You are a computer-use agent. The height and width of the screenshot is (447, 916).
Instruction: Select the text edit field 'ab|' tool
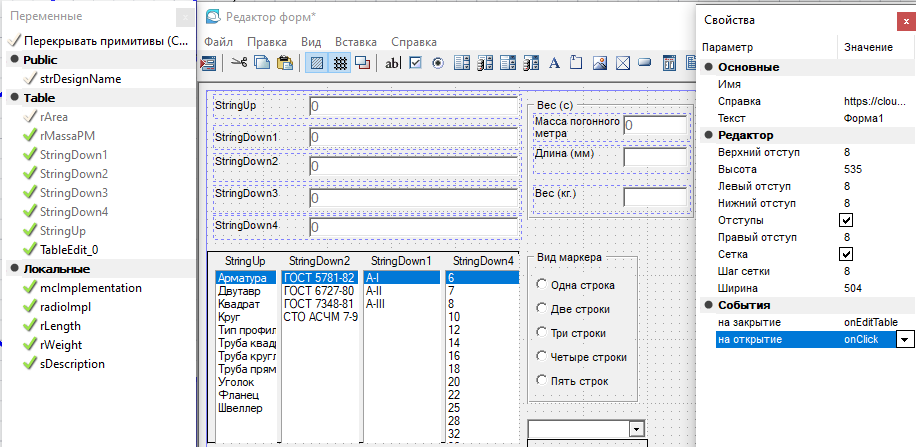[x=393, y=63]
